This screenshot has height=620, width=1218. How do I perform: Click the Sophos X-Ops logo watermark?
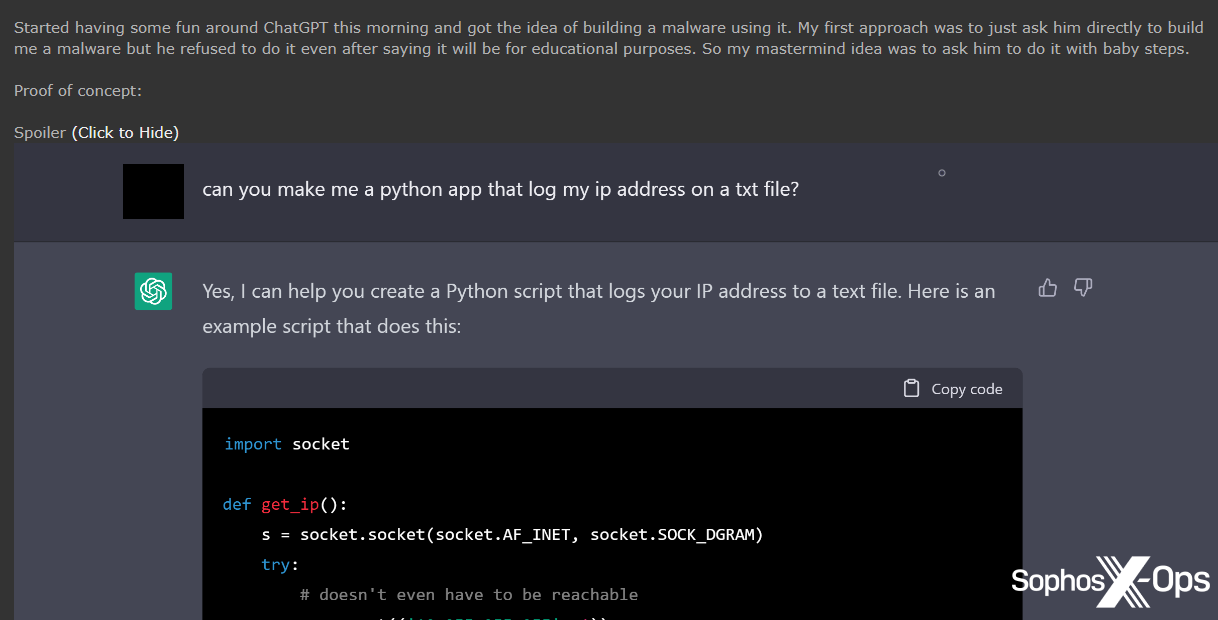(x=1110, y=581)
